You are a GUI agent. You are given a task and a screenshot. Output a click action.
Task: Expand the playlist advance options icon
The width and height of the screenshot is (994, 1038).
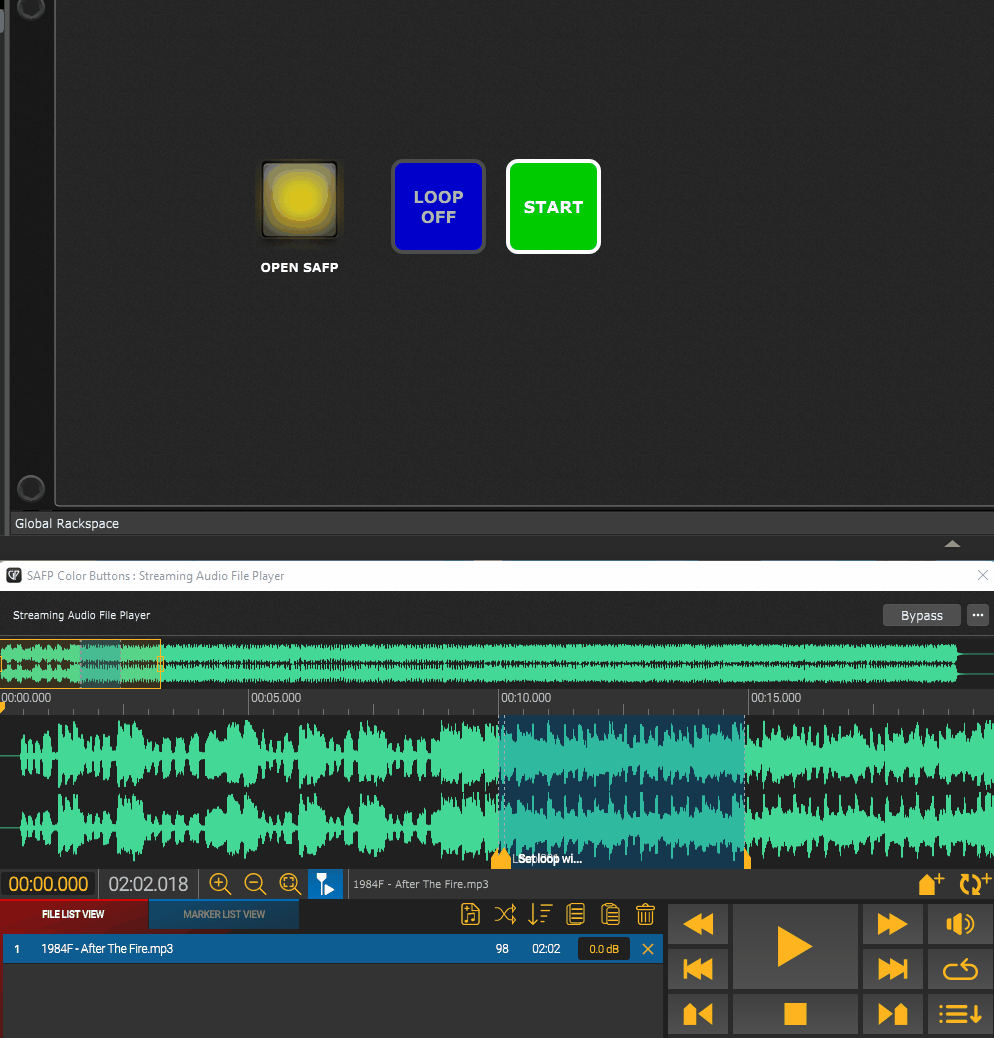(x=959, y=1013)
